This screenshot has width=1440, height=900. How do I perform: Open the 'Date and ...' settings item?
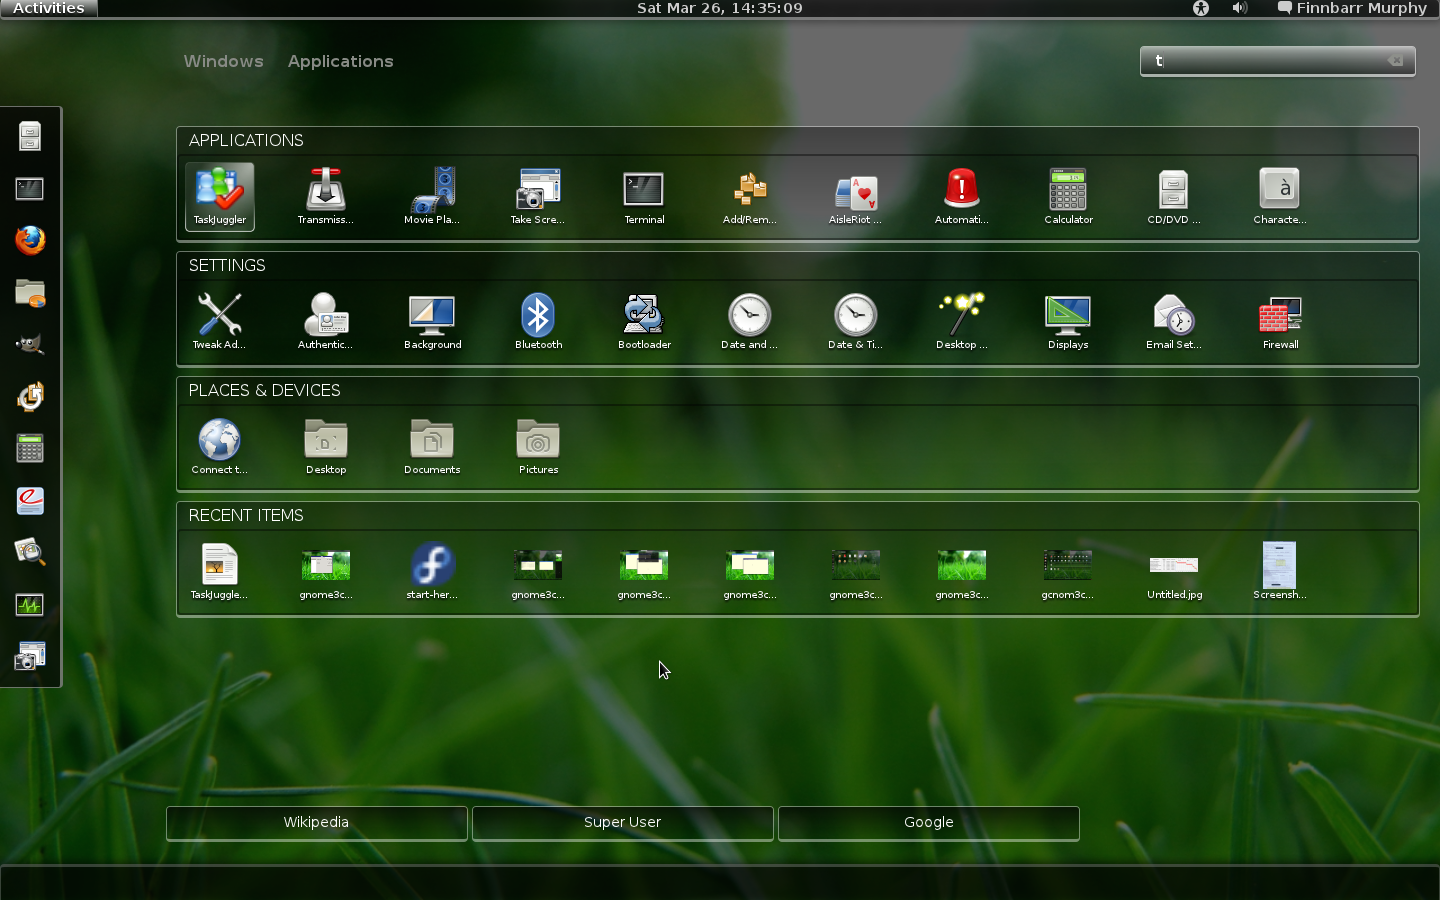(x=750, y=322)
